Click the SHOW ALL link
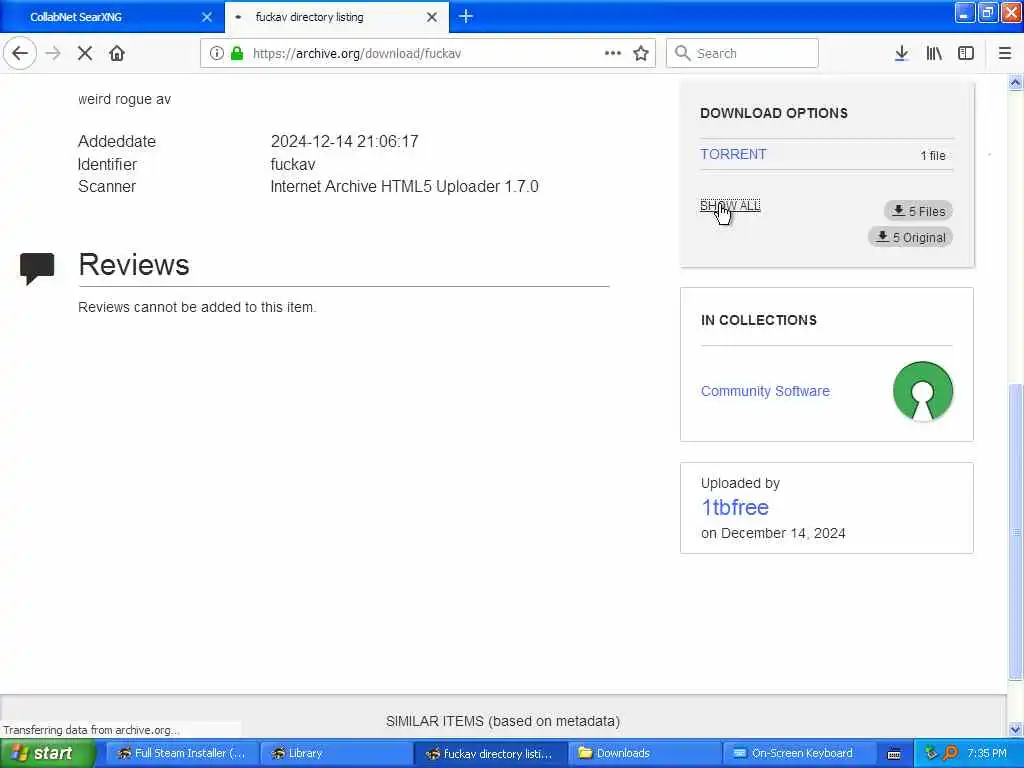Image resolution: width=1024 pixels, height=768 pixels. [x=730, y=206]
